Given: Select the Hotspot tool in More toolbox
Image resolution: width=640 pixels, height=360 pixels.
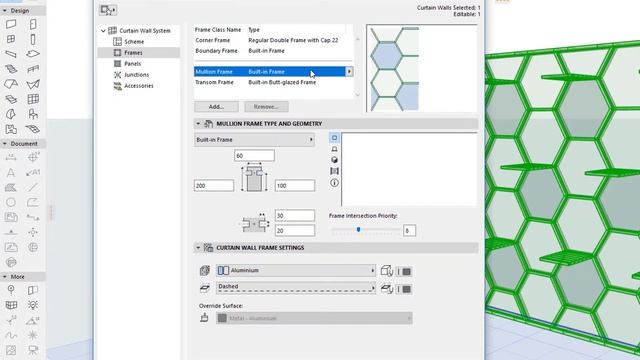Looking at the screenshot, I should pyautogui.click(x=33, y=335).
